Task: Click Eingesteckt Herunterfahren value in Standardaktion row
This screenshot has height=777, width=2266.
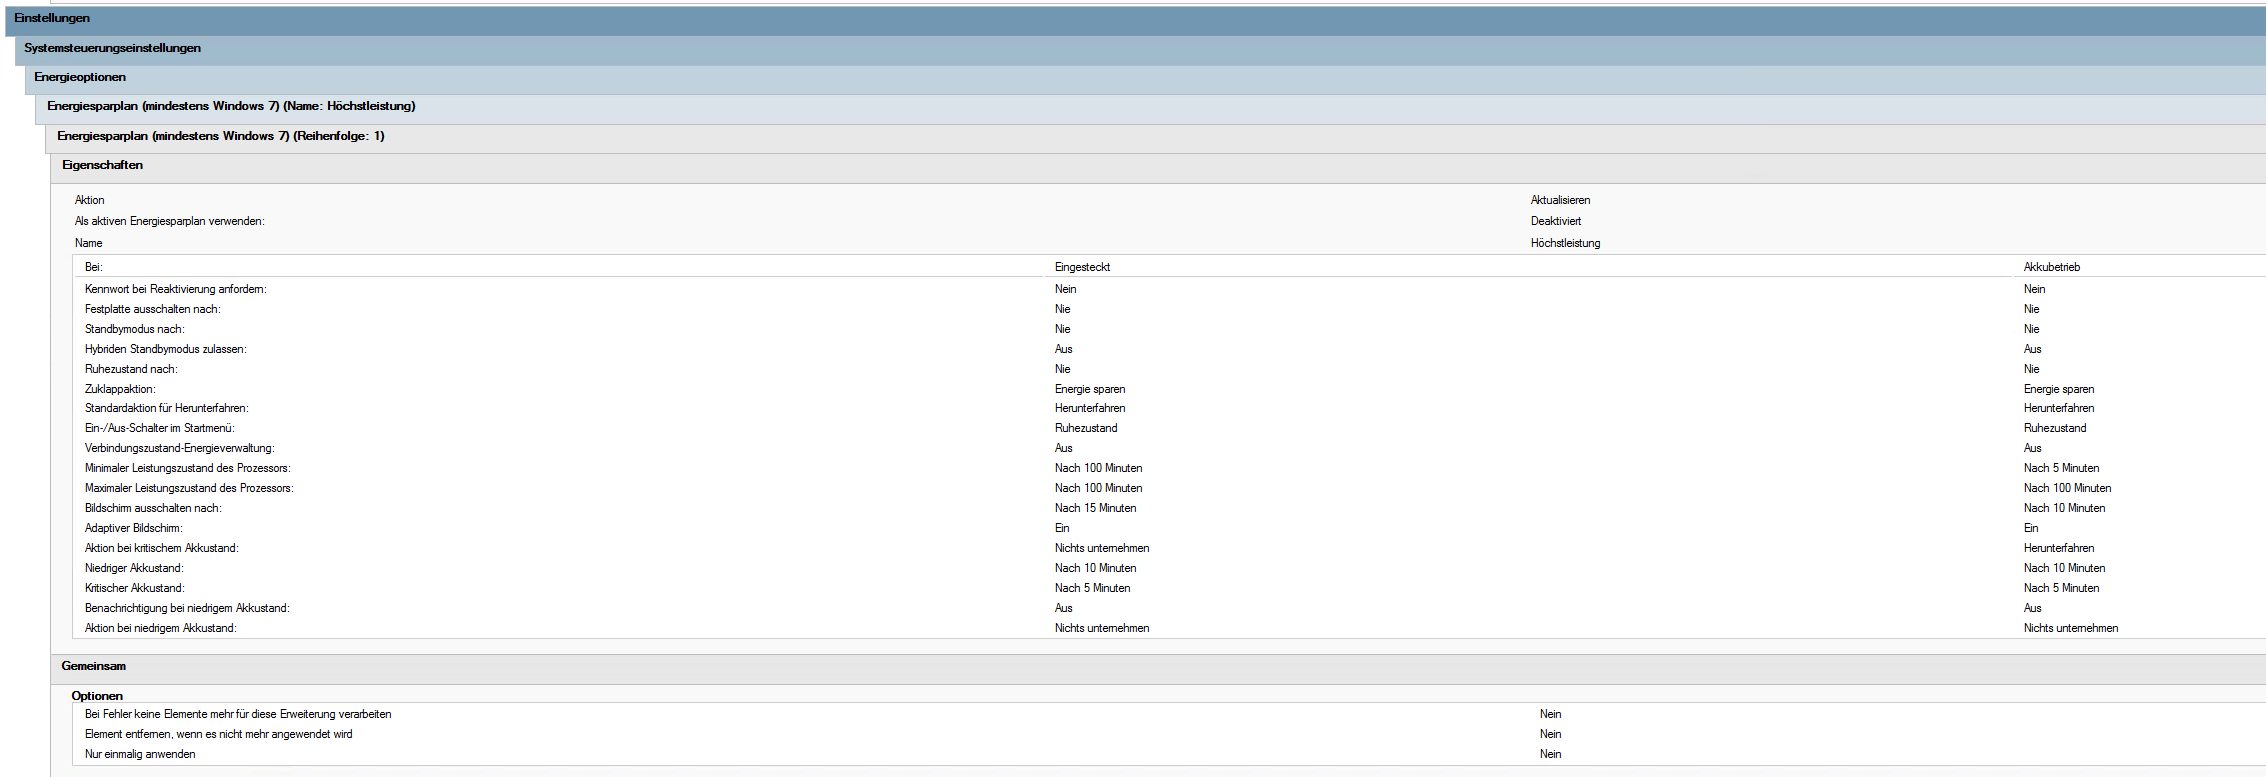Action: pos(1089,408)
